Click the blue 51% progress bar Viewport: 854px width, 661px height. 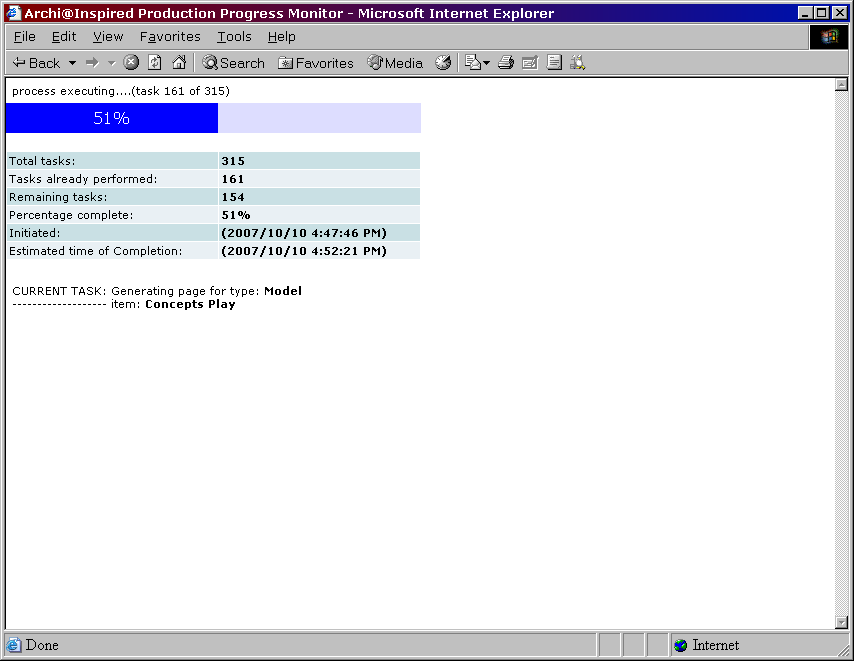112,118
